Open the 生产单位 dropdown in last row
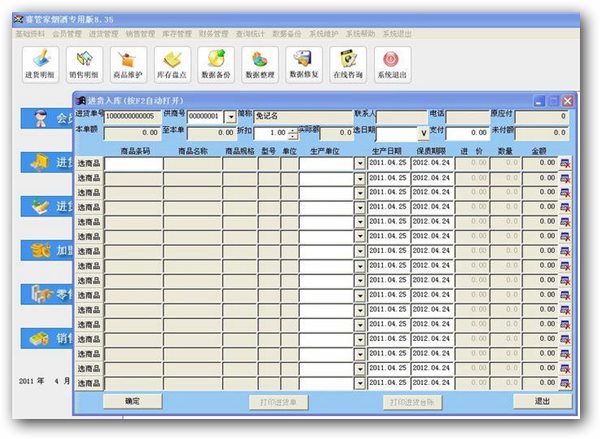The width and height of the screenshot is (600, 439). (360, 383)
